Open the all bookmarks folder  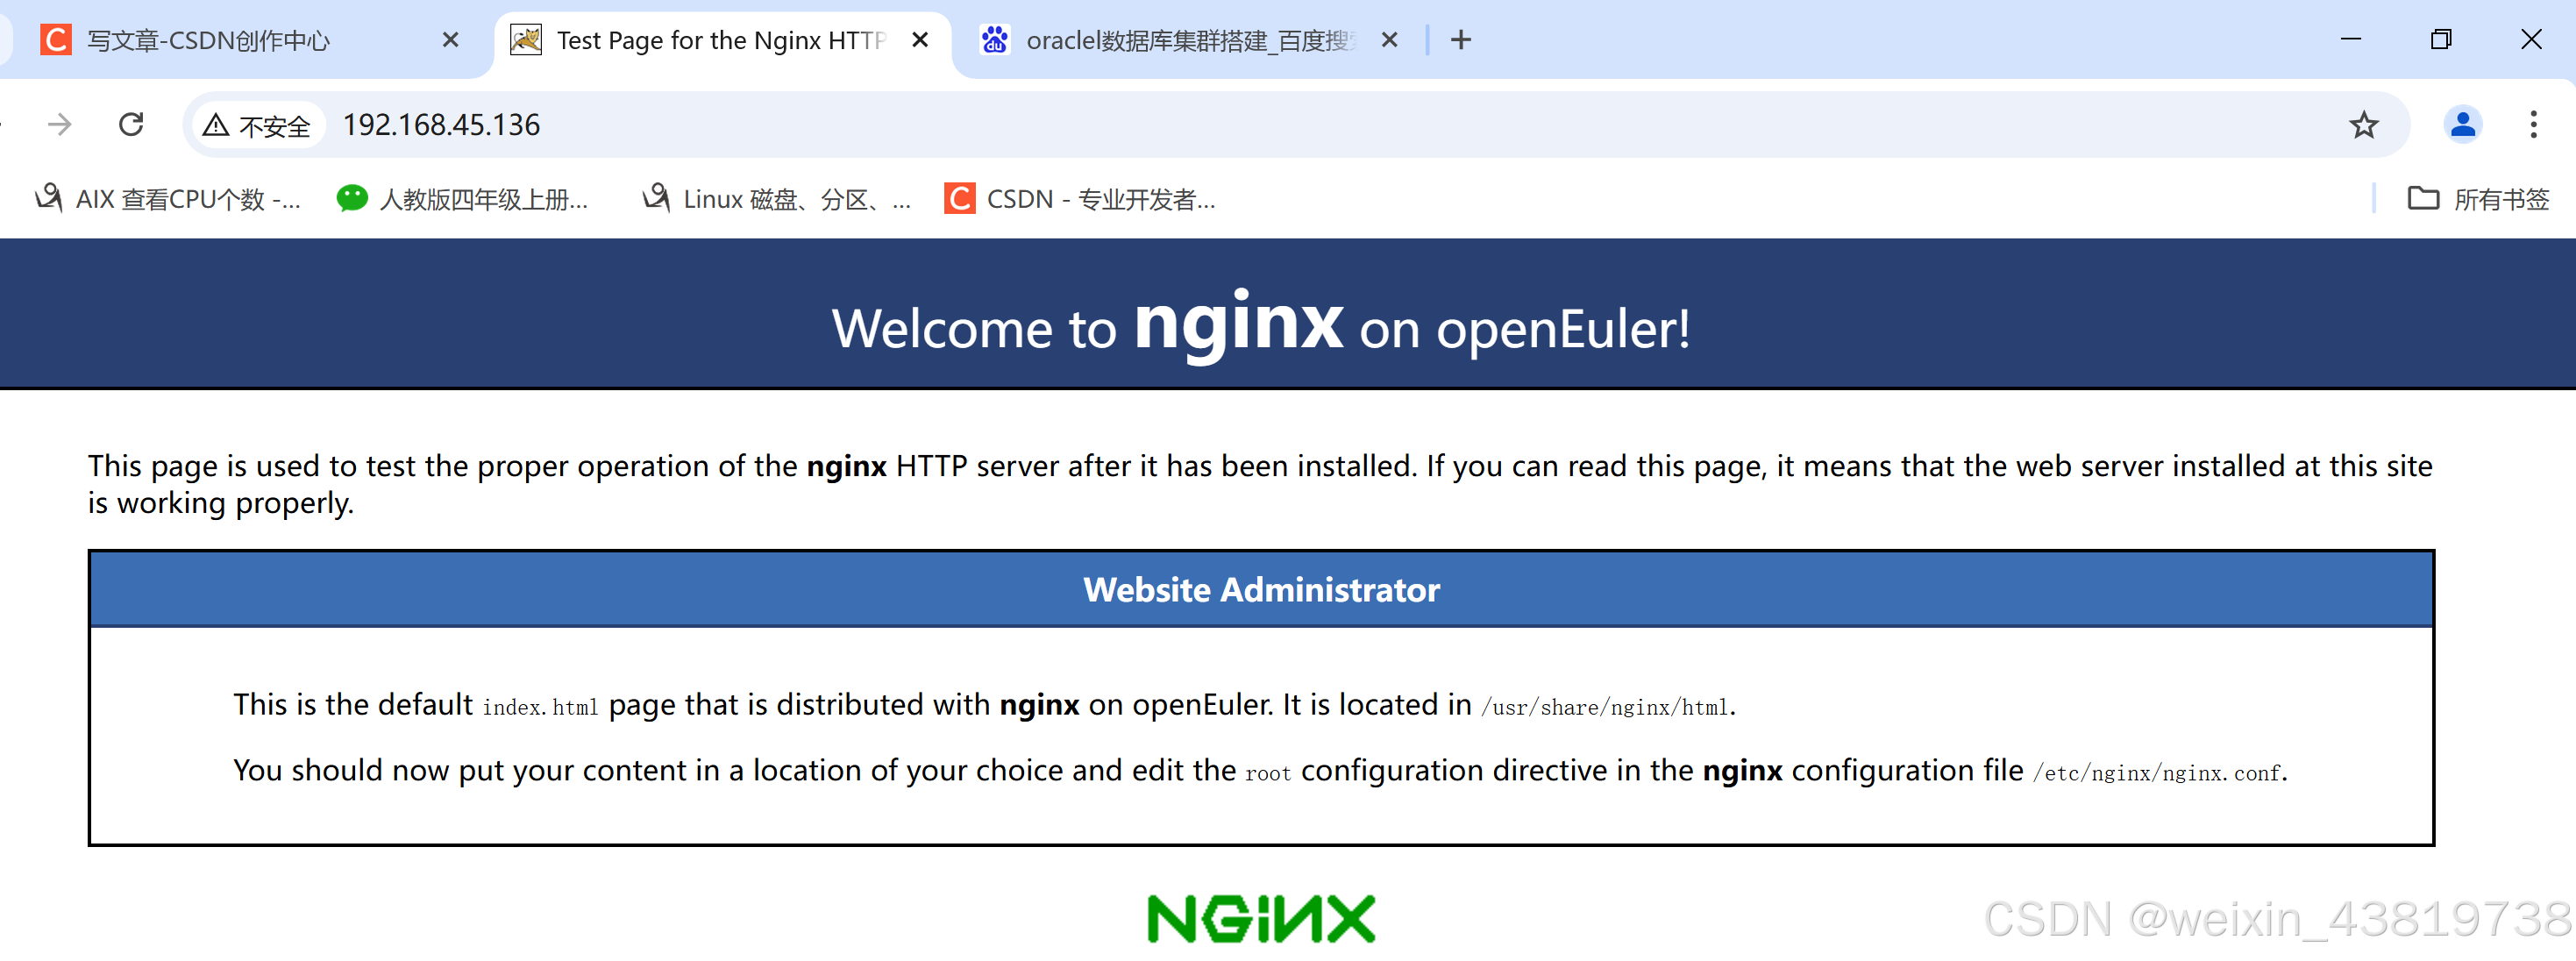click(x=2478, y=199)
